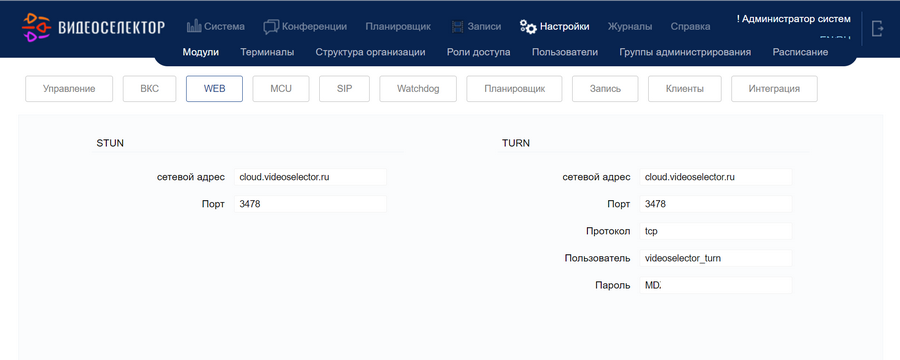Open Группы администрирования section
Viewport: 900px width, 360px height.
(685, 52)
